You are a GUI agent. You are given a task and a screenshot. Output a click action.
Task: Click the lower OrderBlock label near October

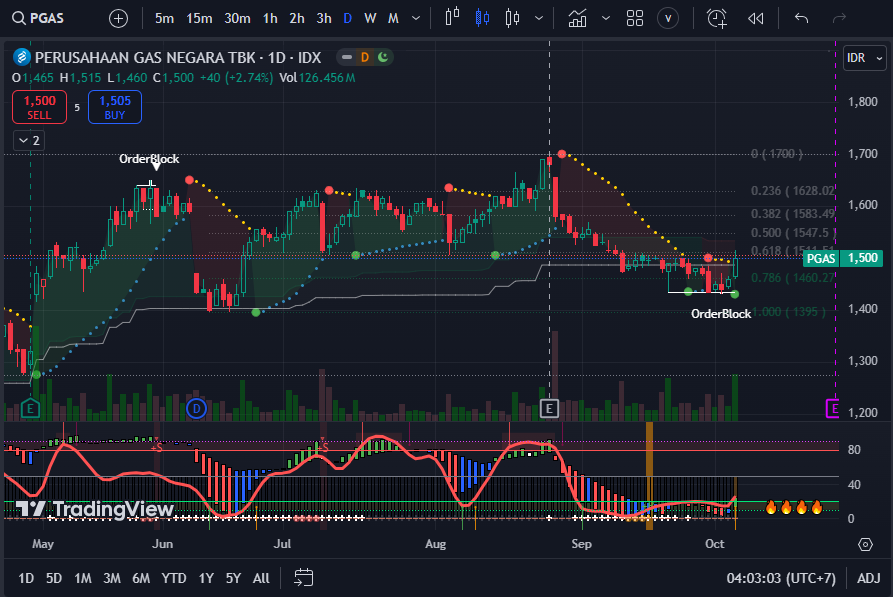pos(721,314)
